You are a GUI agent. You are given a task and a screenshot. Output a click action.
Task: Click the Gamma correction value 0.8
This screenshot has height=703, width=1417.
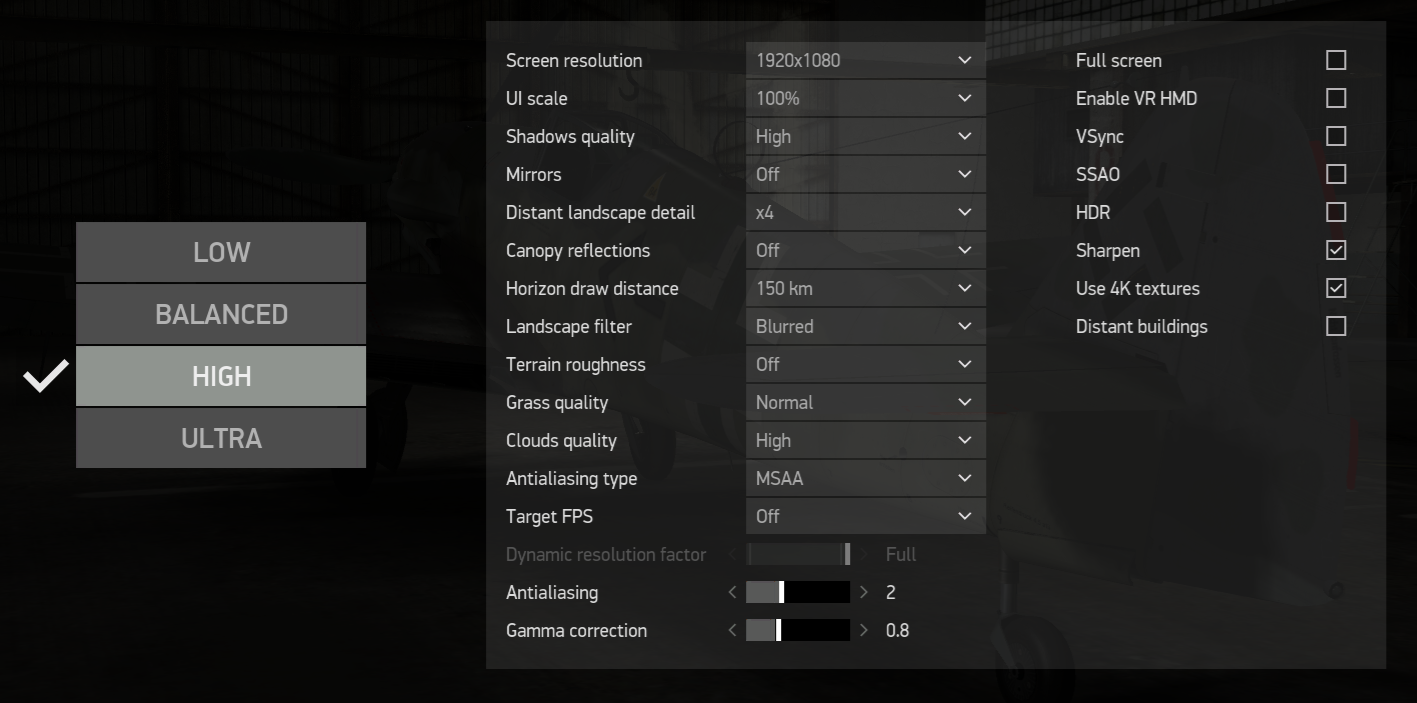coord(897,630)
